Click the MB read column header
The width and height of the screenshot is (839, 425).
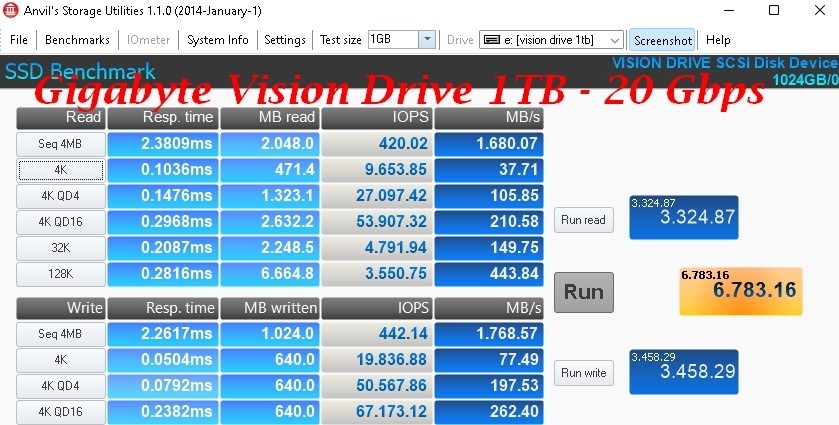270,118
